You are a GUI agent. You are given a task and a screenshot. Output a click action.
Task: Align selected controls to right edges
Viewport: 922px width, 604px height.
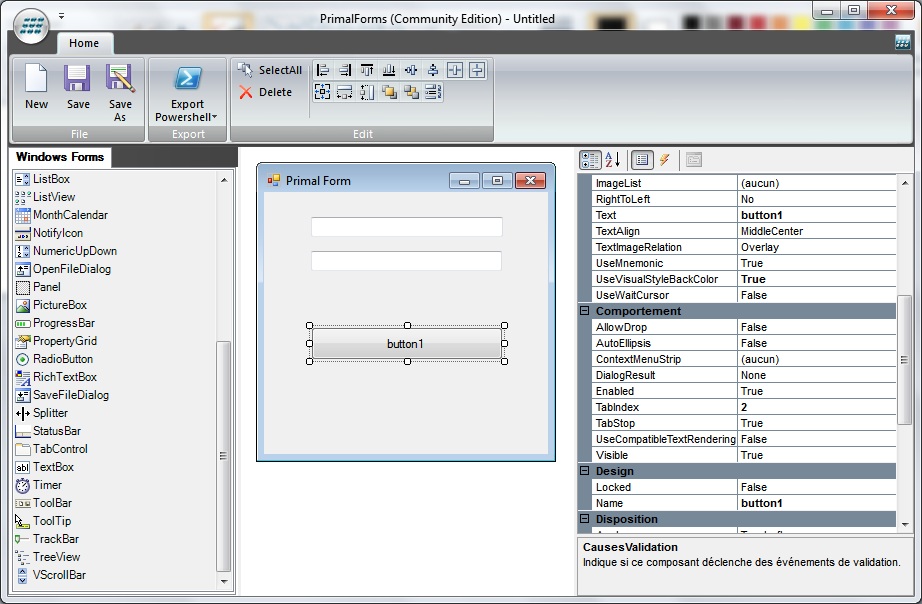(345, 71)
